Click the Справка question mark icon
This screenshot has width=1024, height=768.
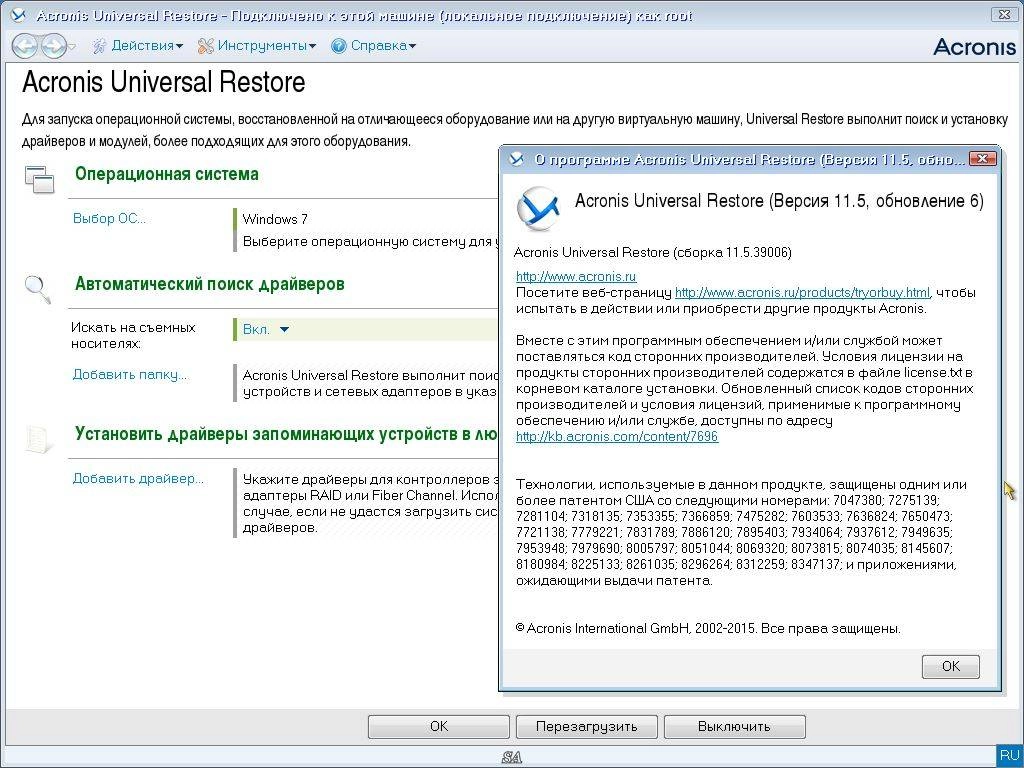[x=338, y=46]
